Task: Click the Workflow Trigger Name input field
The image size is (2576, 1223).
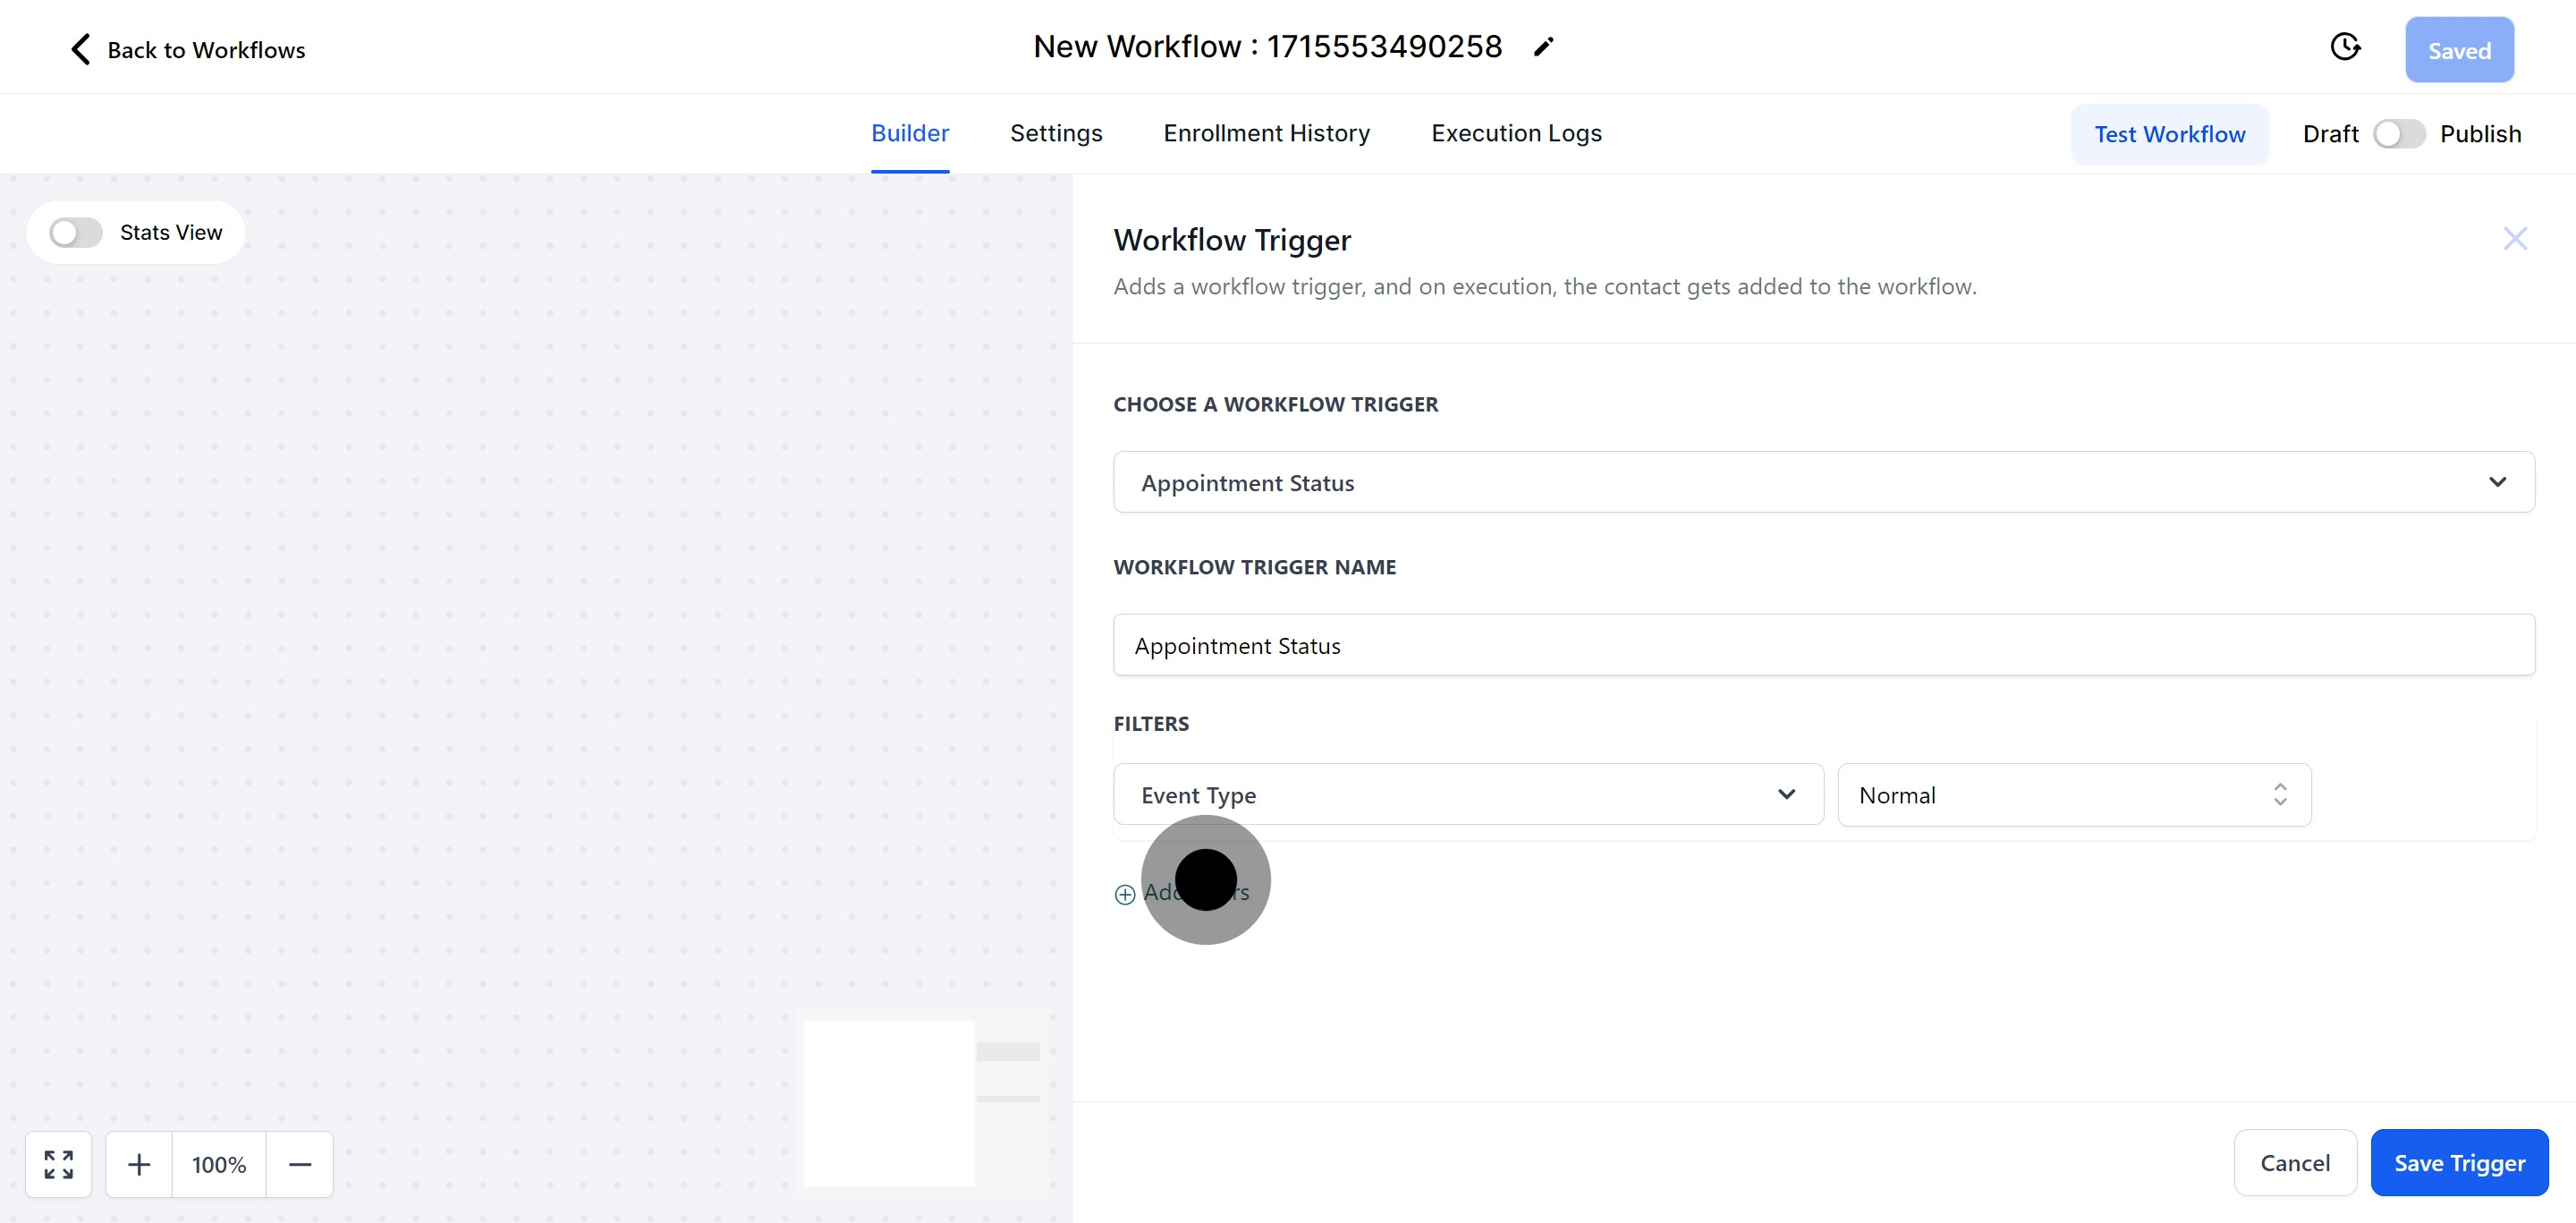Action: 1822,645
